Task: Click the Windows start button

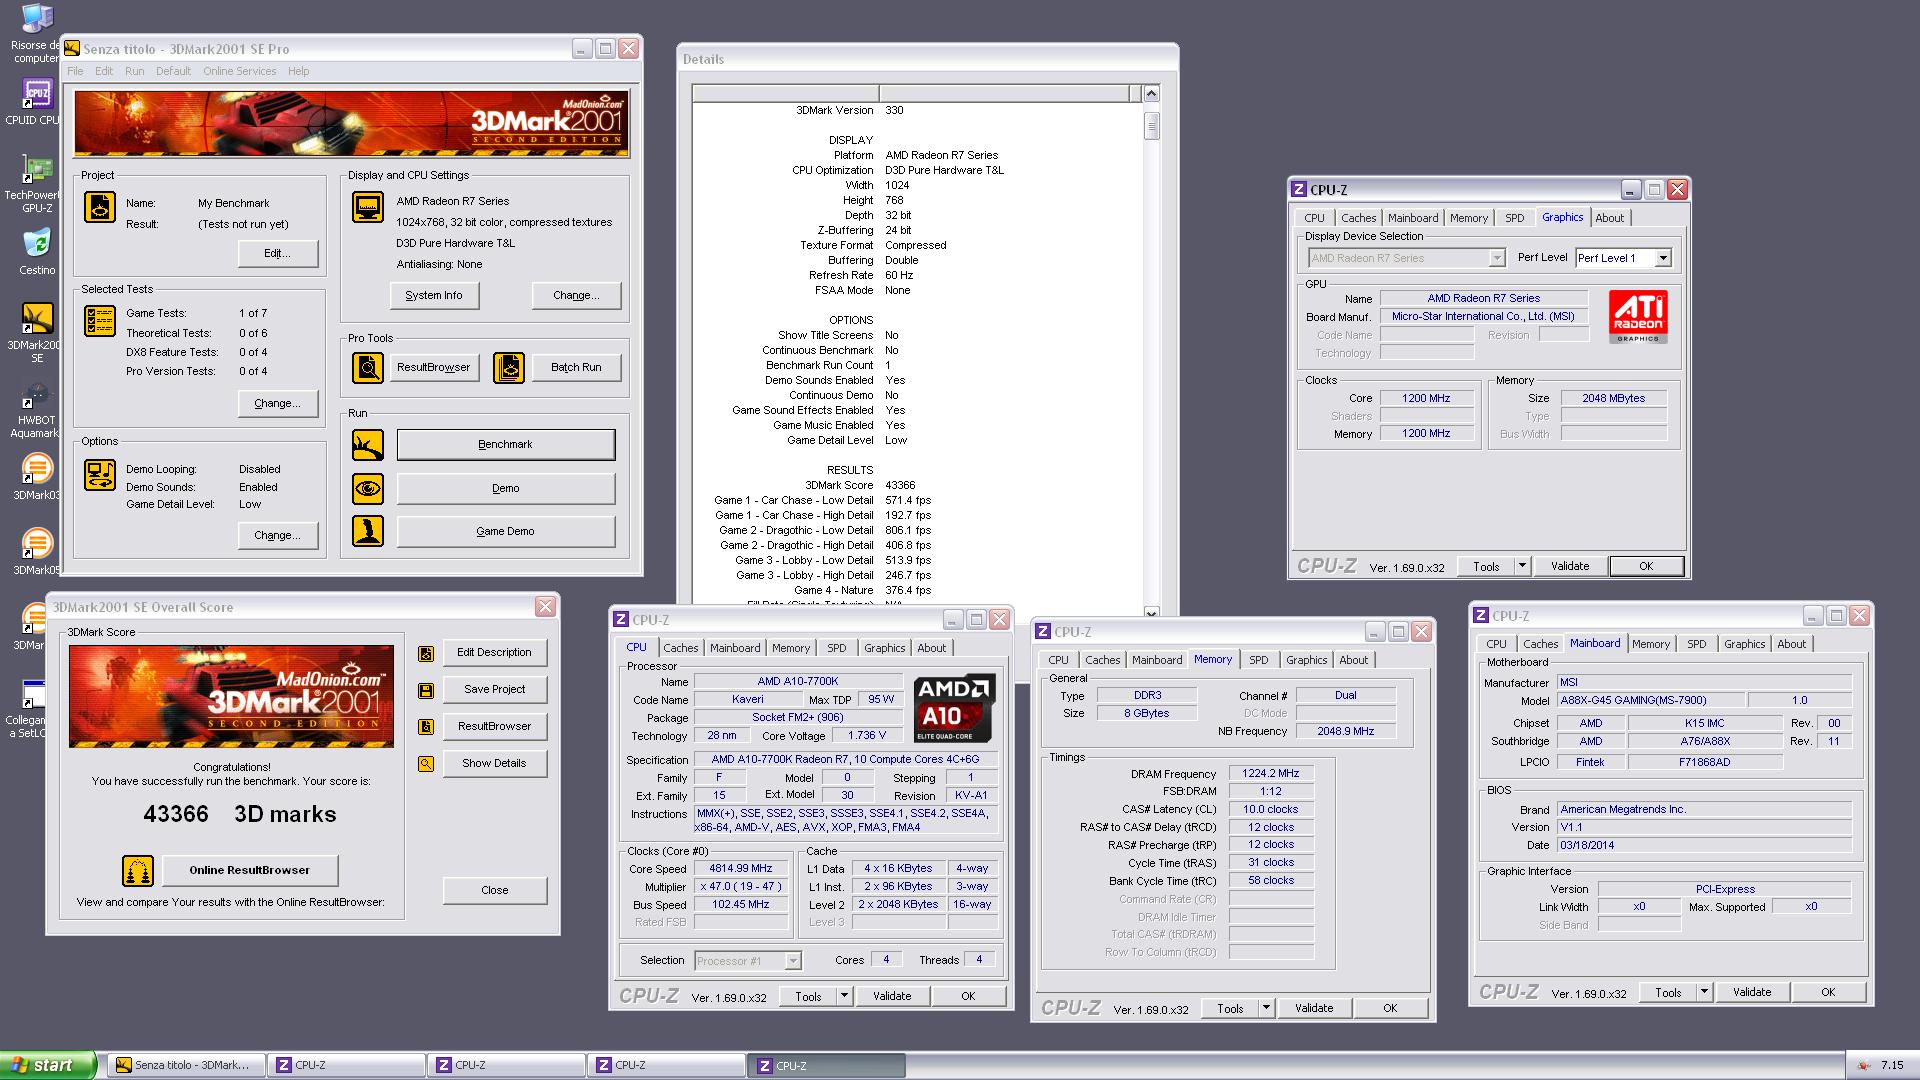Action: click(x=48, y=1066)
